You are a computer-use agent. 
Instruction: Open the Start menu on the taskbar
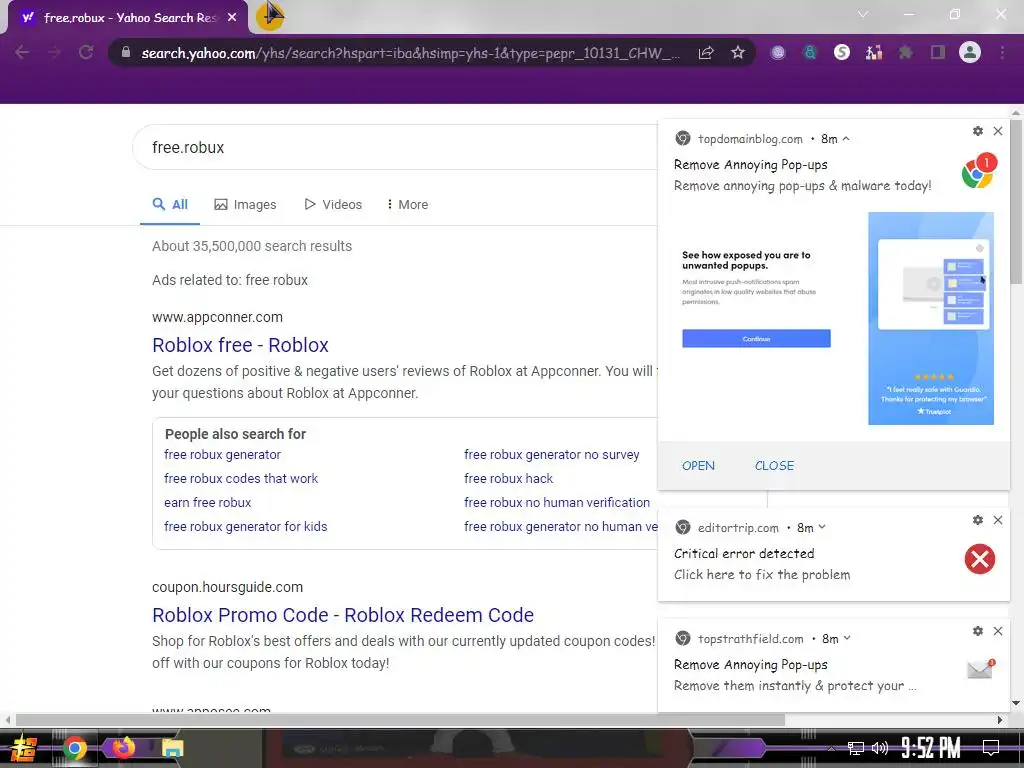tap(24, 748)
